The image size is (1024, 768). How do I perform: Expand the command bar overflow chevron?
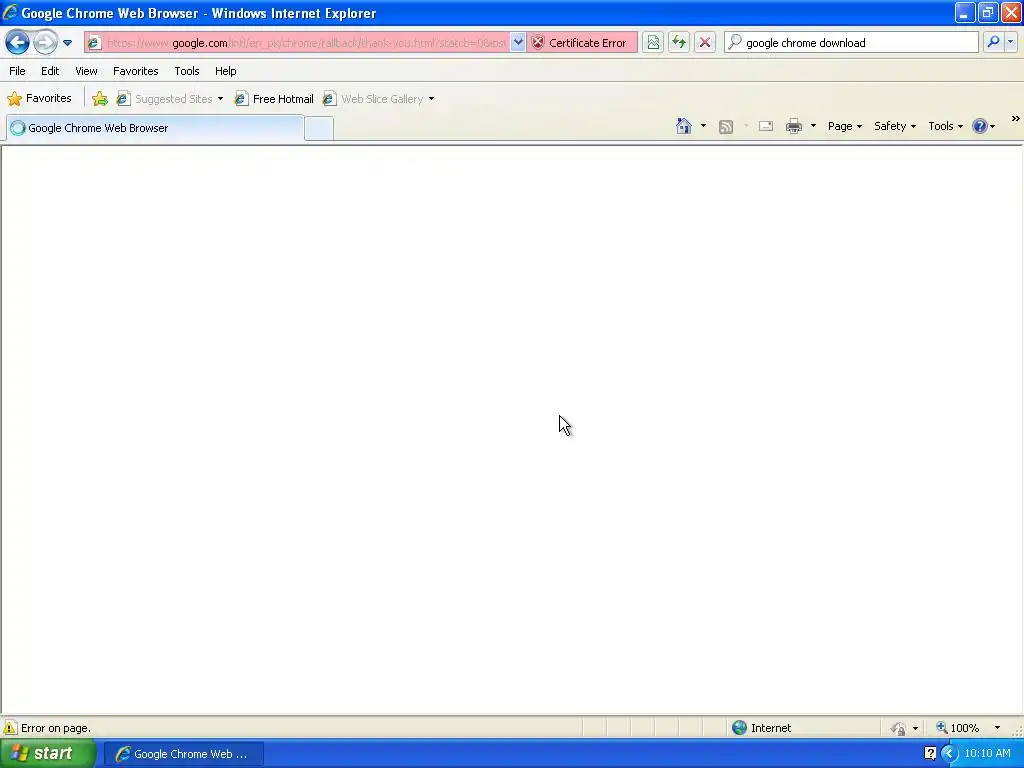[1016, 119]
